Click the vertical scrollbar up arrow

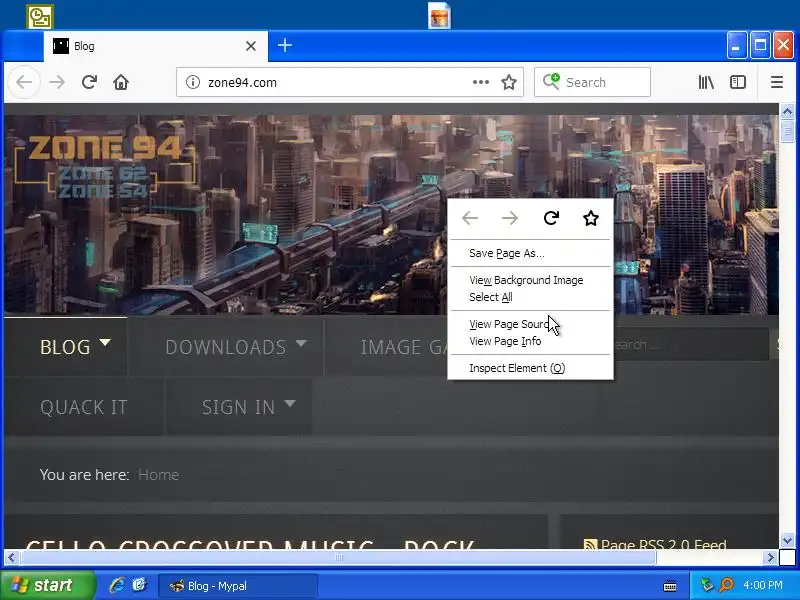787,111
